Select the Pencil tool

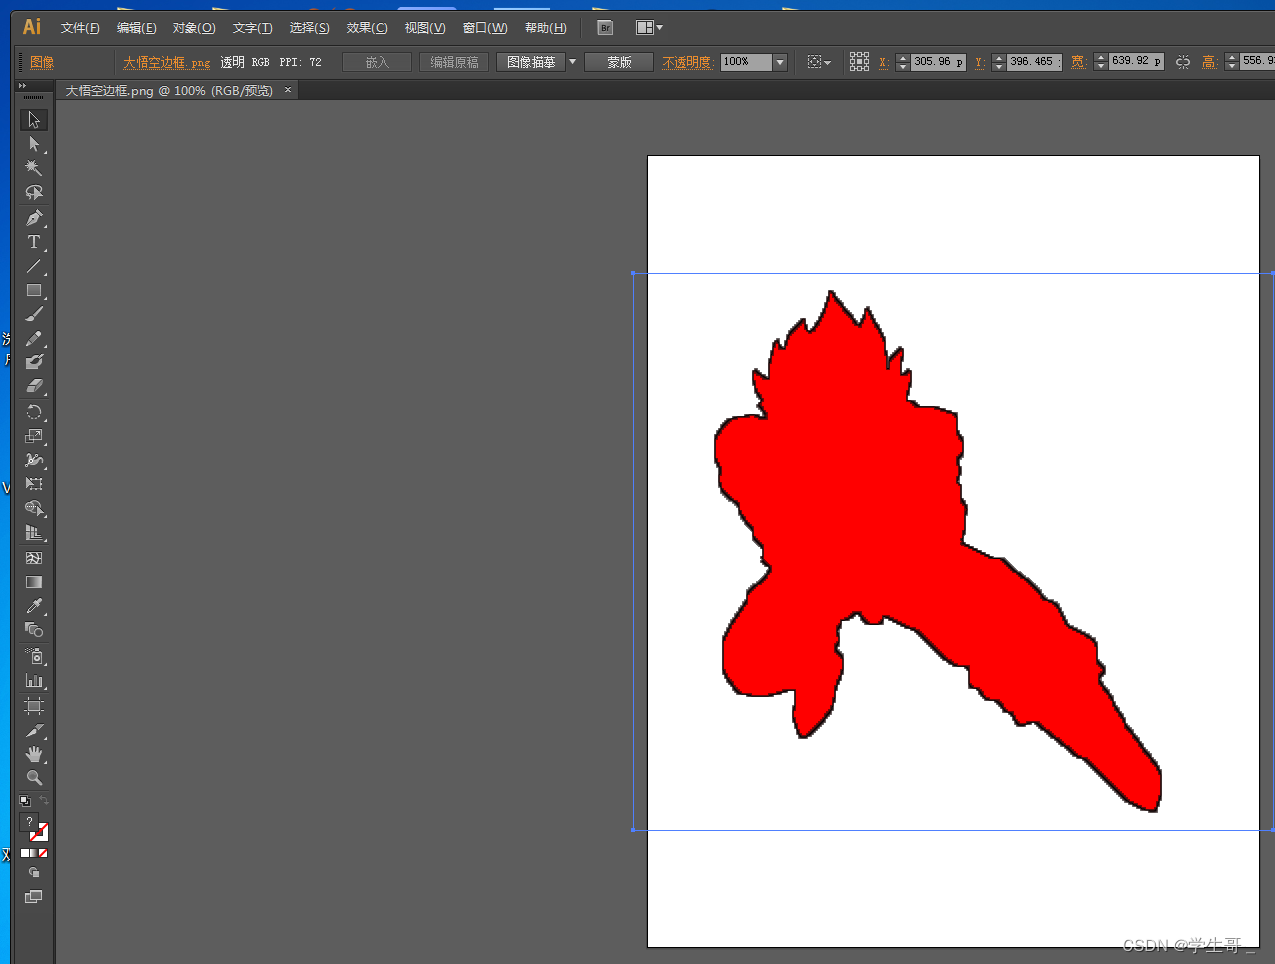coord(34,338)
